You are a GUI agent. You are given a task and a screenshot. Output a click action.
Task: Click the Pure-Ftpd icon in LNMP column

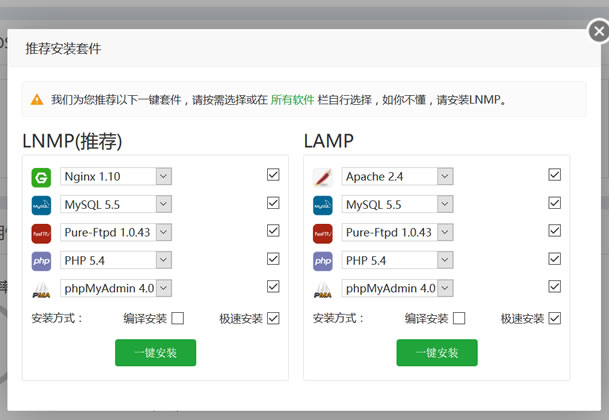pyautogui.click(x=41, y=233)
